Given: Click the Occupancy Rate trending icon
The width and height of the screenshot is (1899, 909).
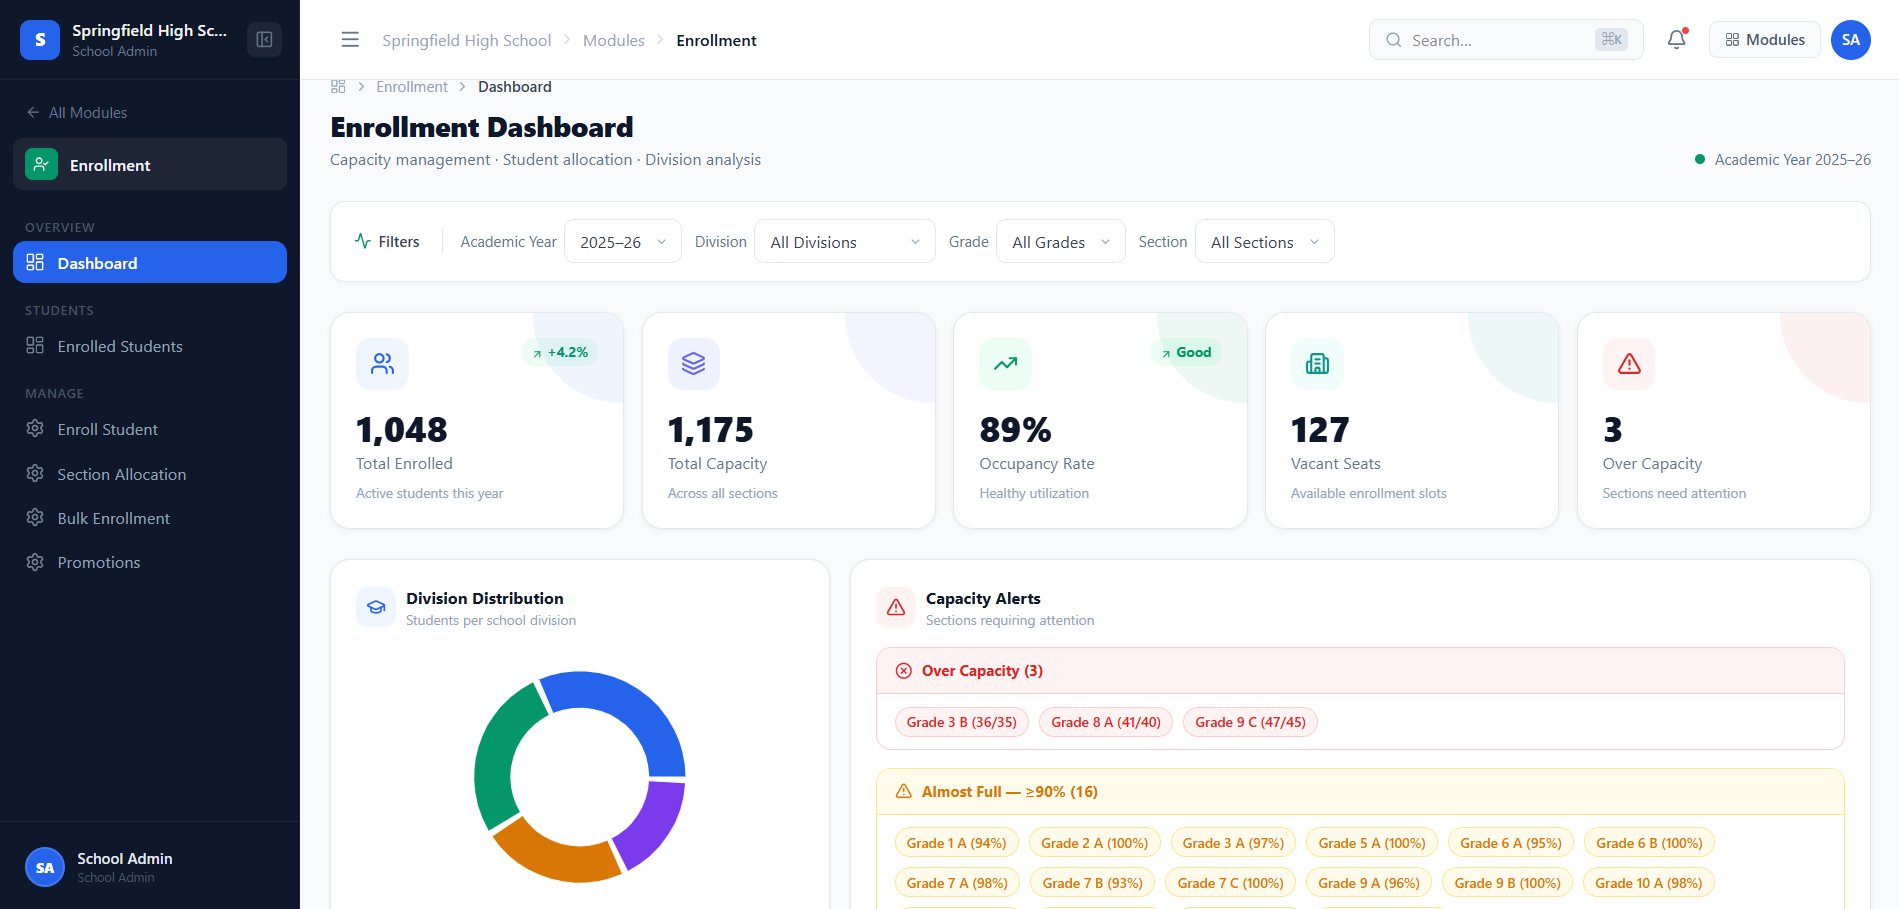Looking at the screenshot, I should pos(1005,364).
